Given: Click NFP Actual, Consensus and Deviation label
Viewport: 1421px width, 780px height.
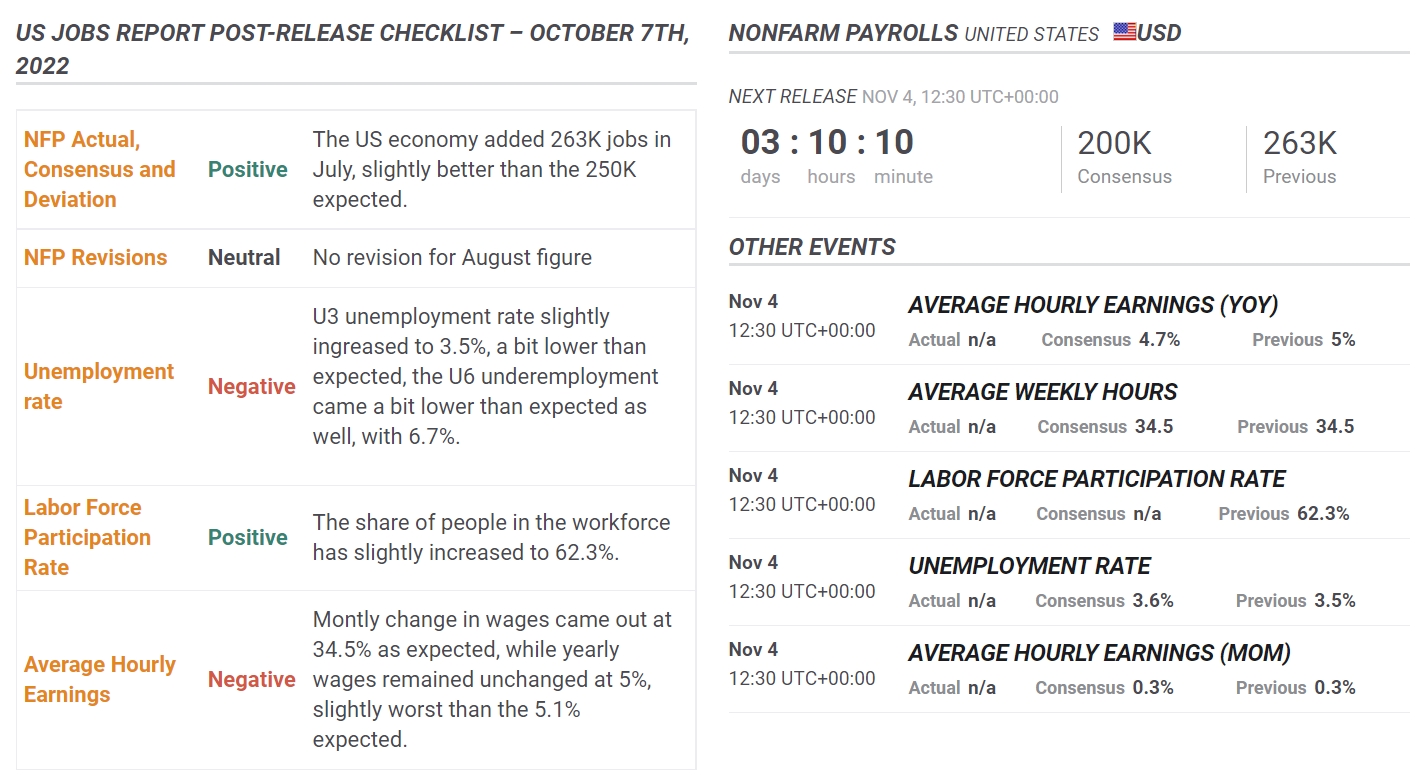Looking at the screenshot, I should 100,169.
